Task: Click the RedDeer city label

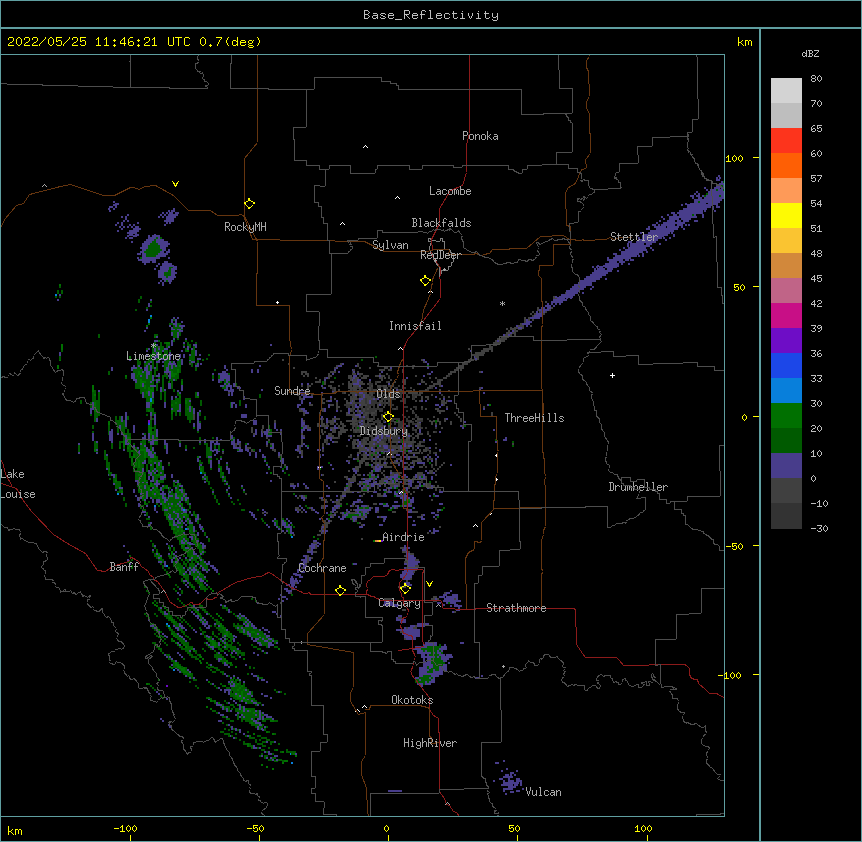Action: point(440,255)
